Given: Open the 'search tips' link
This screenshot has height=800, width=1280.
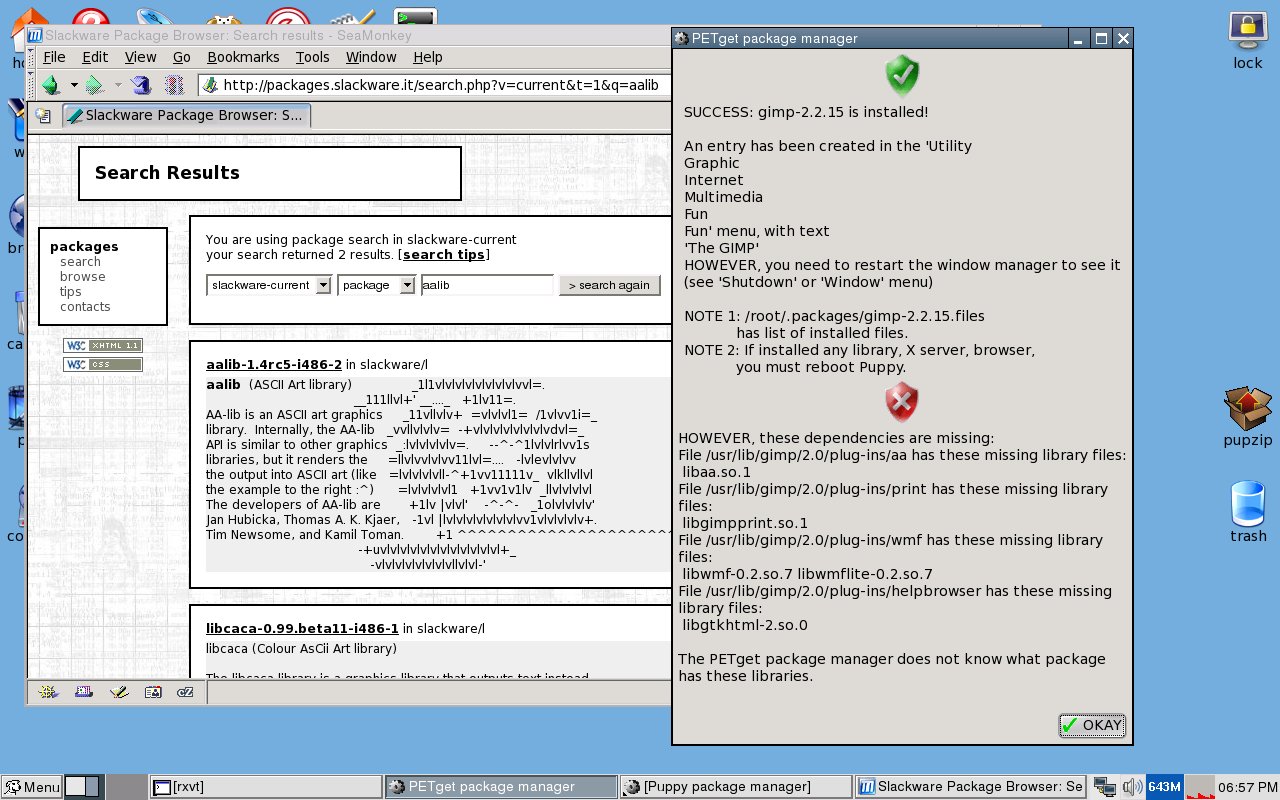Looking at the screenshot, I should point(444,255).
